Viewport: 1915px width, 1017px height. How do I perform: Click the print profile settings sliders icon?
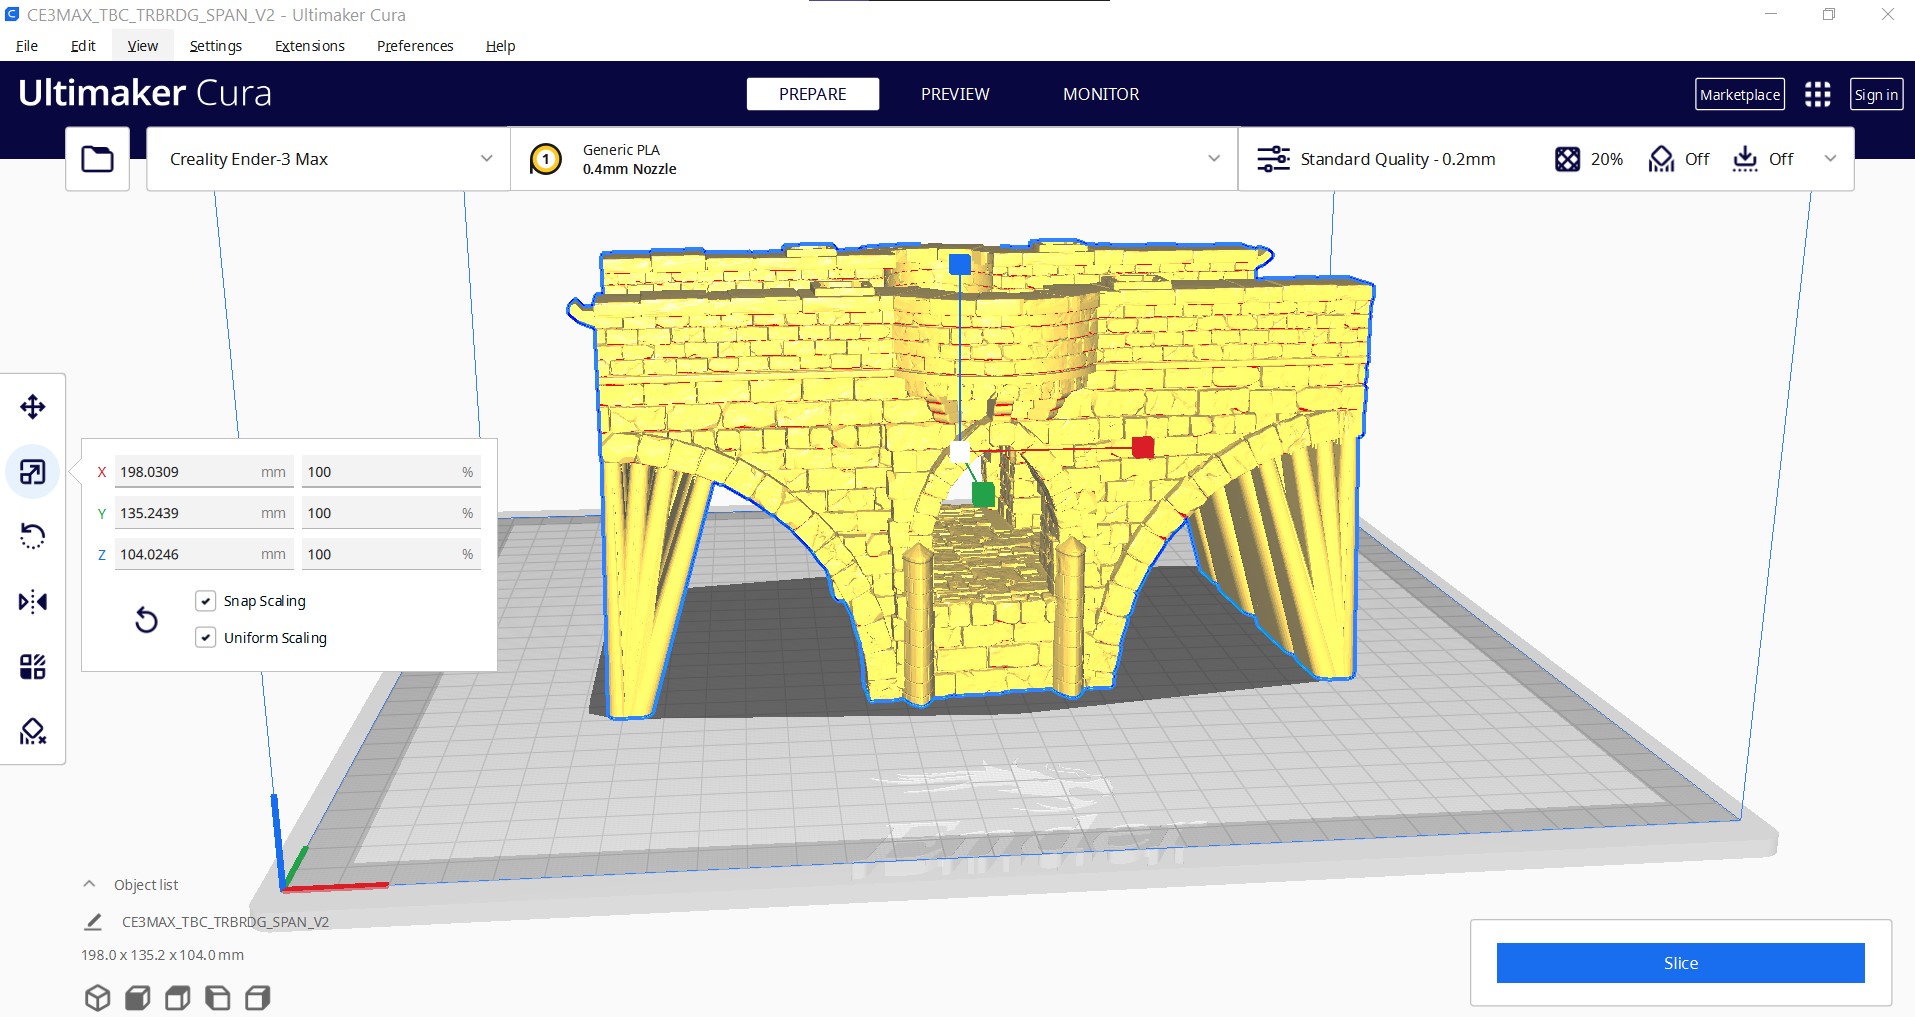tap(1273, 159)
